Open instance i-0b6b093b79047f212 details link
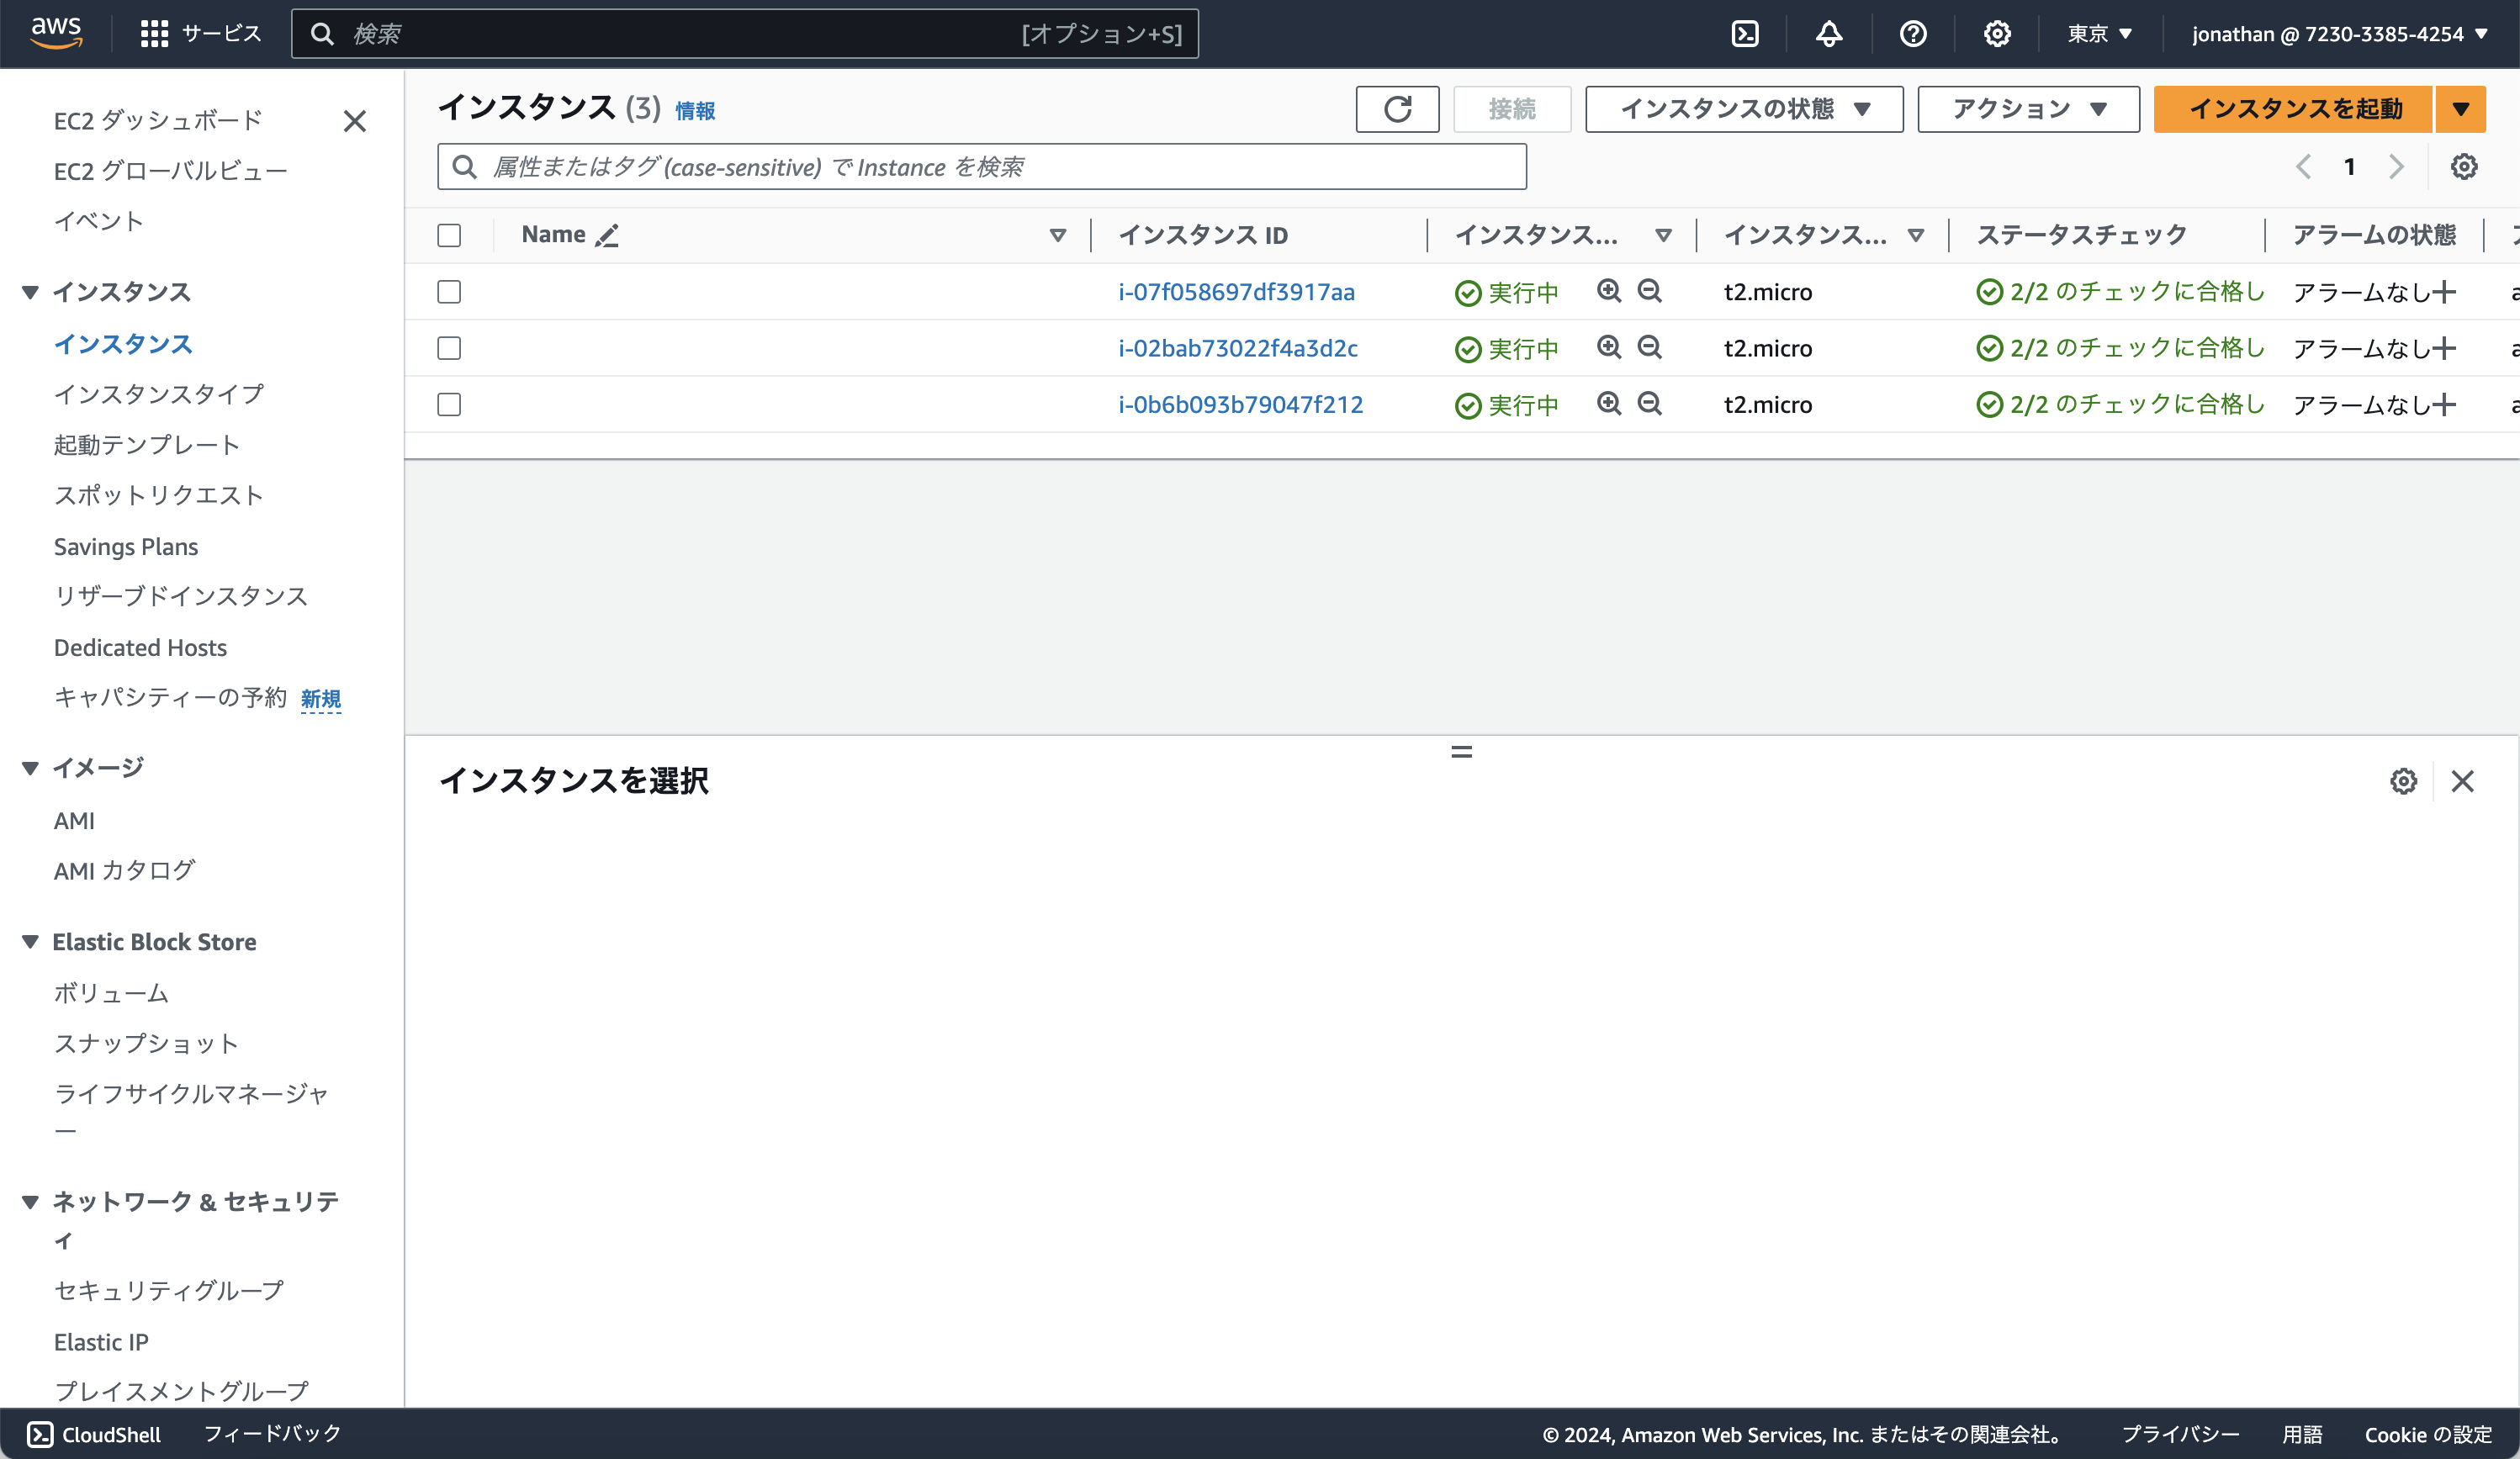The width and height of the screenshot is (2520, 1459). tap(1240, 404)
